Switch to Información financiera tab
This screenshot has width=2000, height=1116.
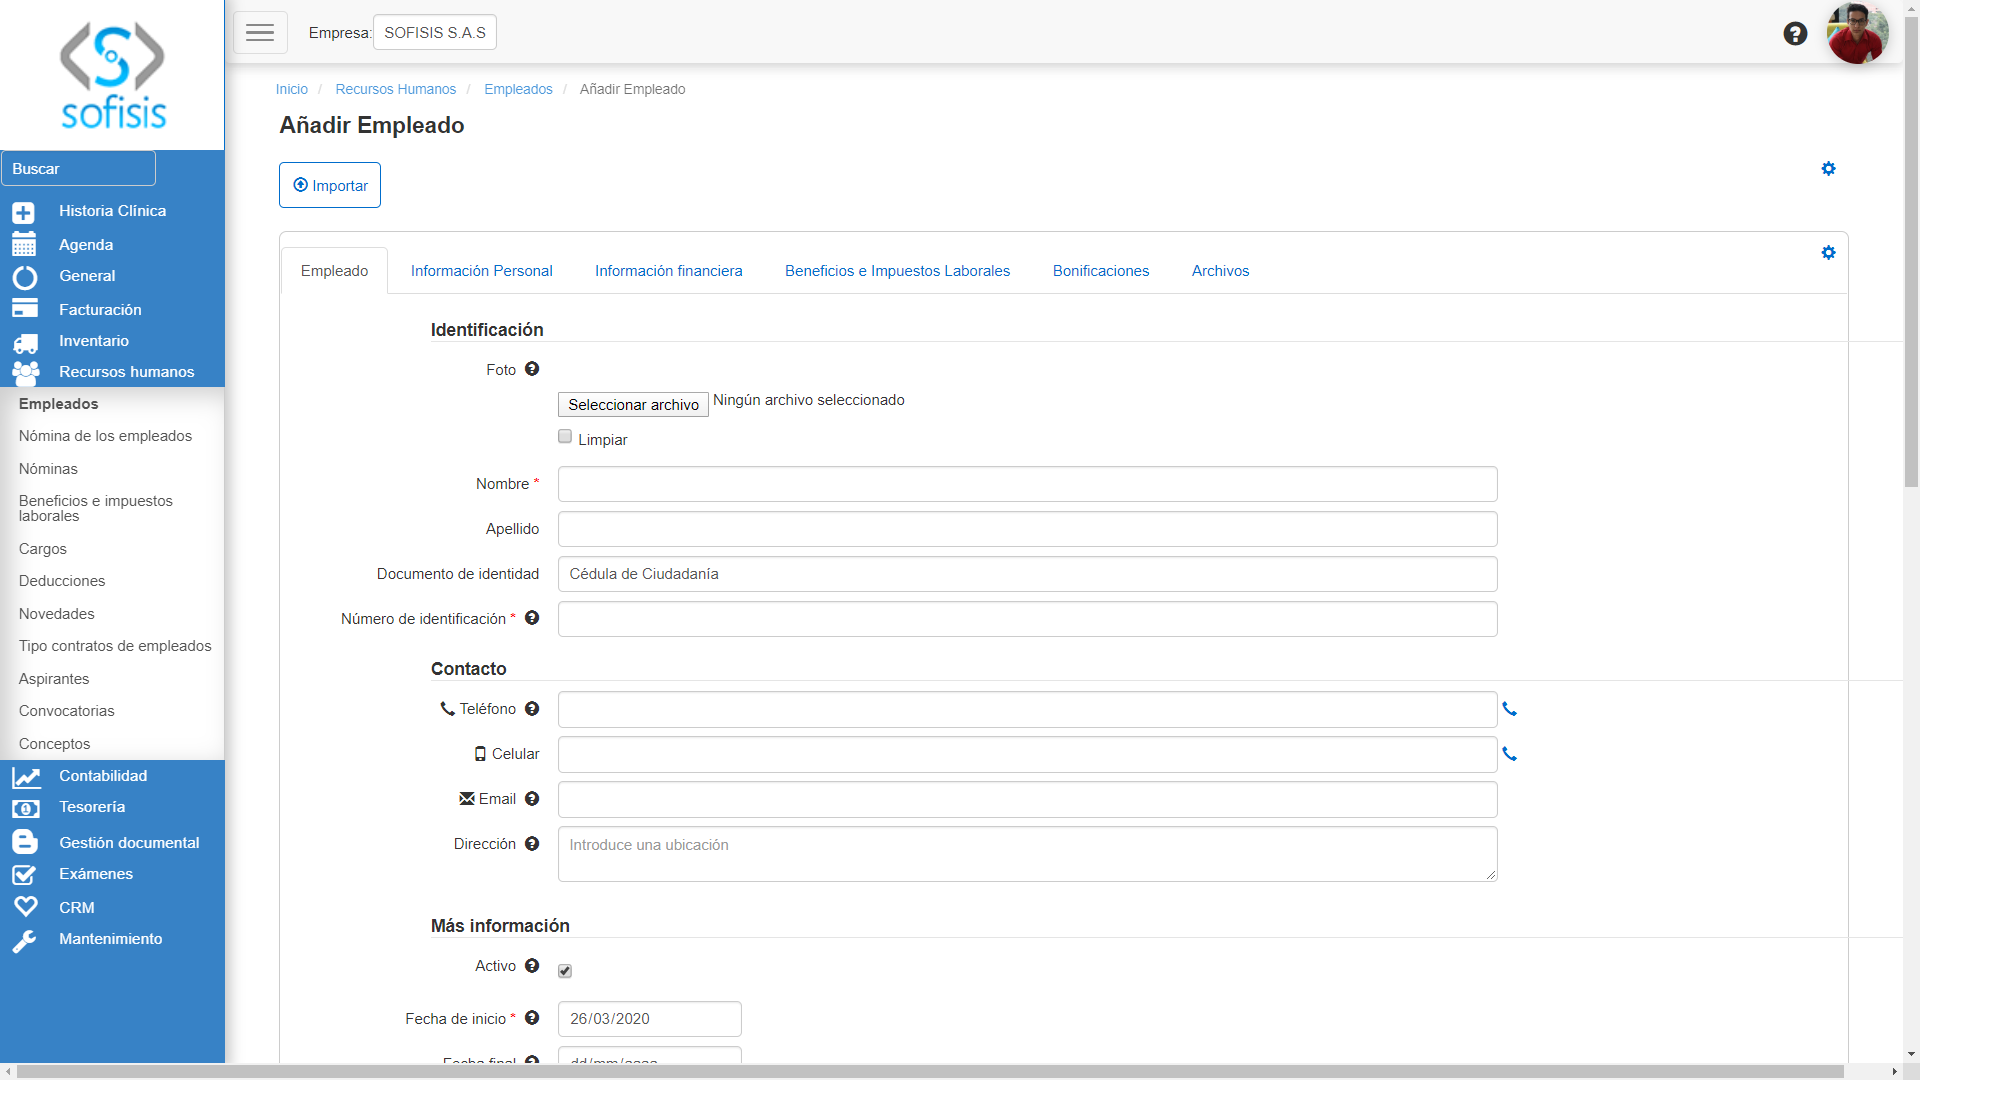click(x=668, y=271)
